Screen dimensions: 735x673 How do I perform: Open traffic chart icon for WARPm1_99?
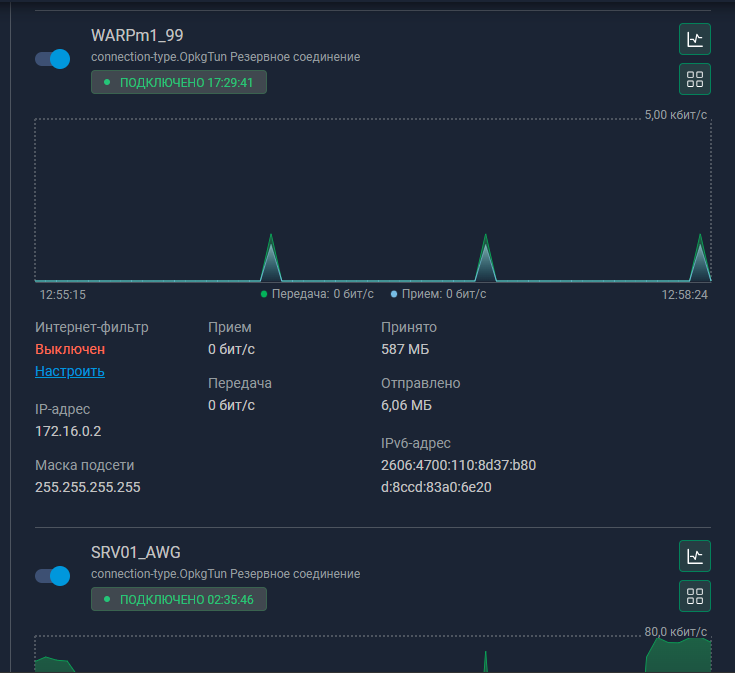coord(694,39)
